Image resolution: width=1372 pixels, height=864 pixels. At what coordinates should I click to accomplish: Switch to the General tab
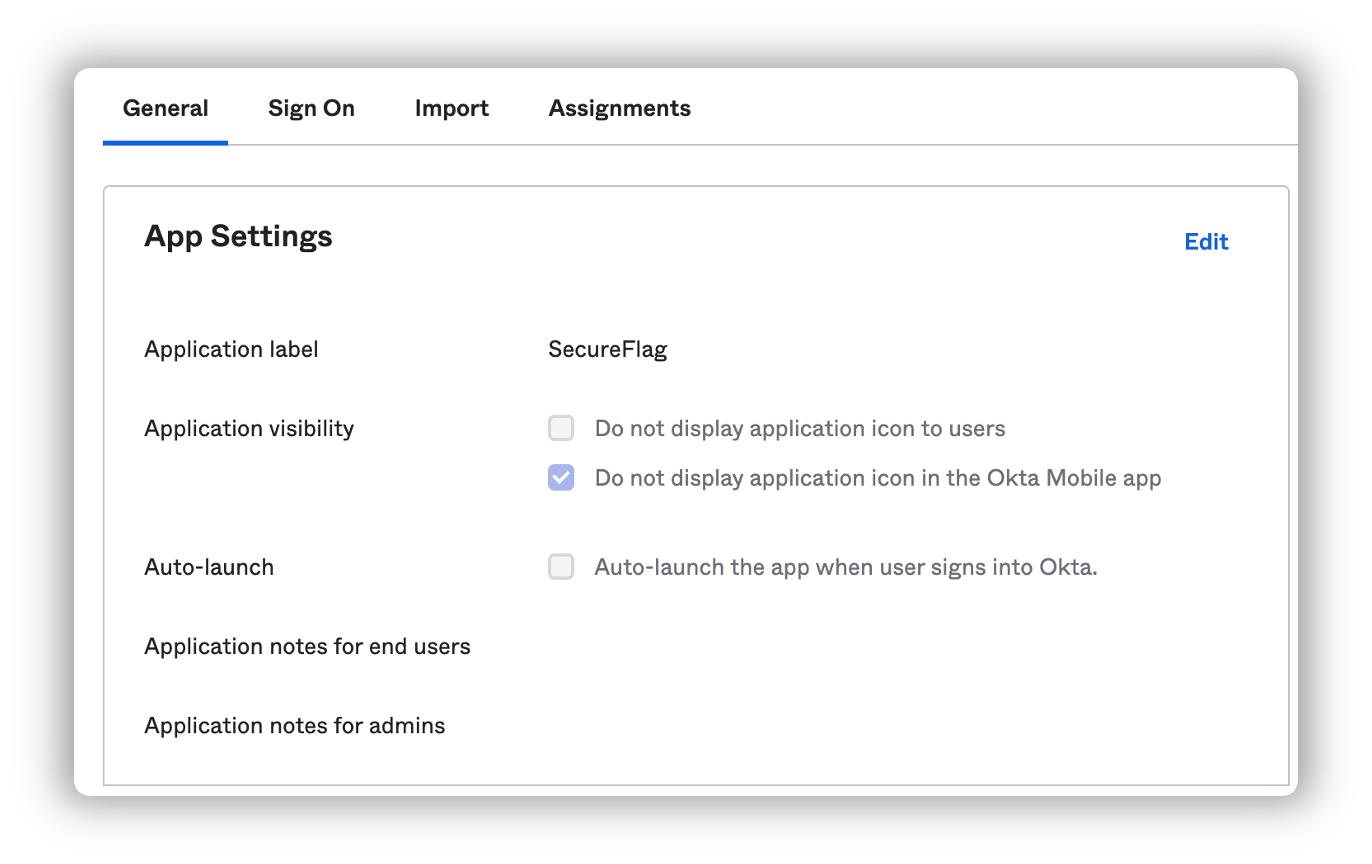click(165, 108)
